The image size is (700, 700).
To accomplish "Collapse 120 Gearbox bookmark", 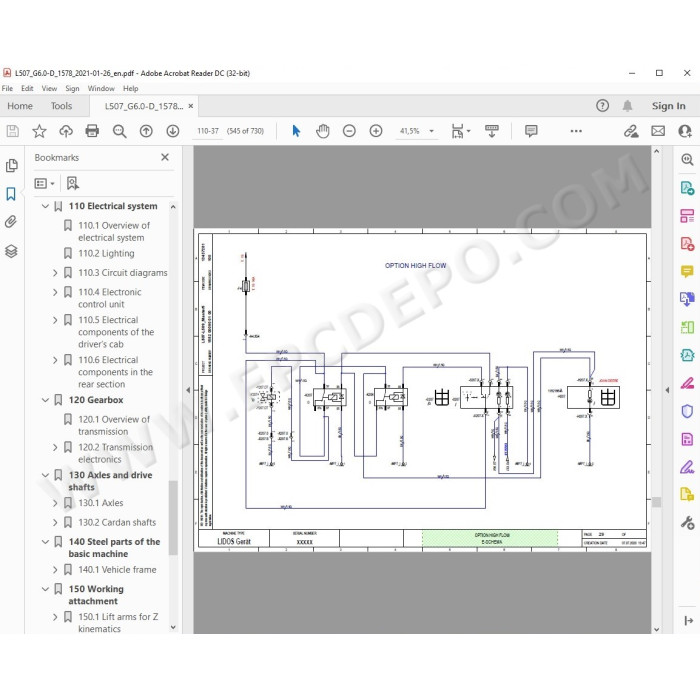I will [45, 400].
